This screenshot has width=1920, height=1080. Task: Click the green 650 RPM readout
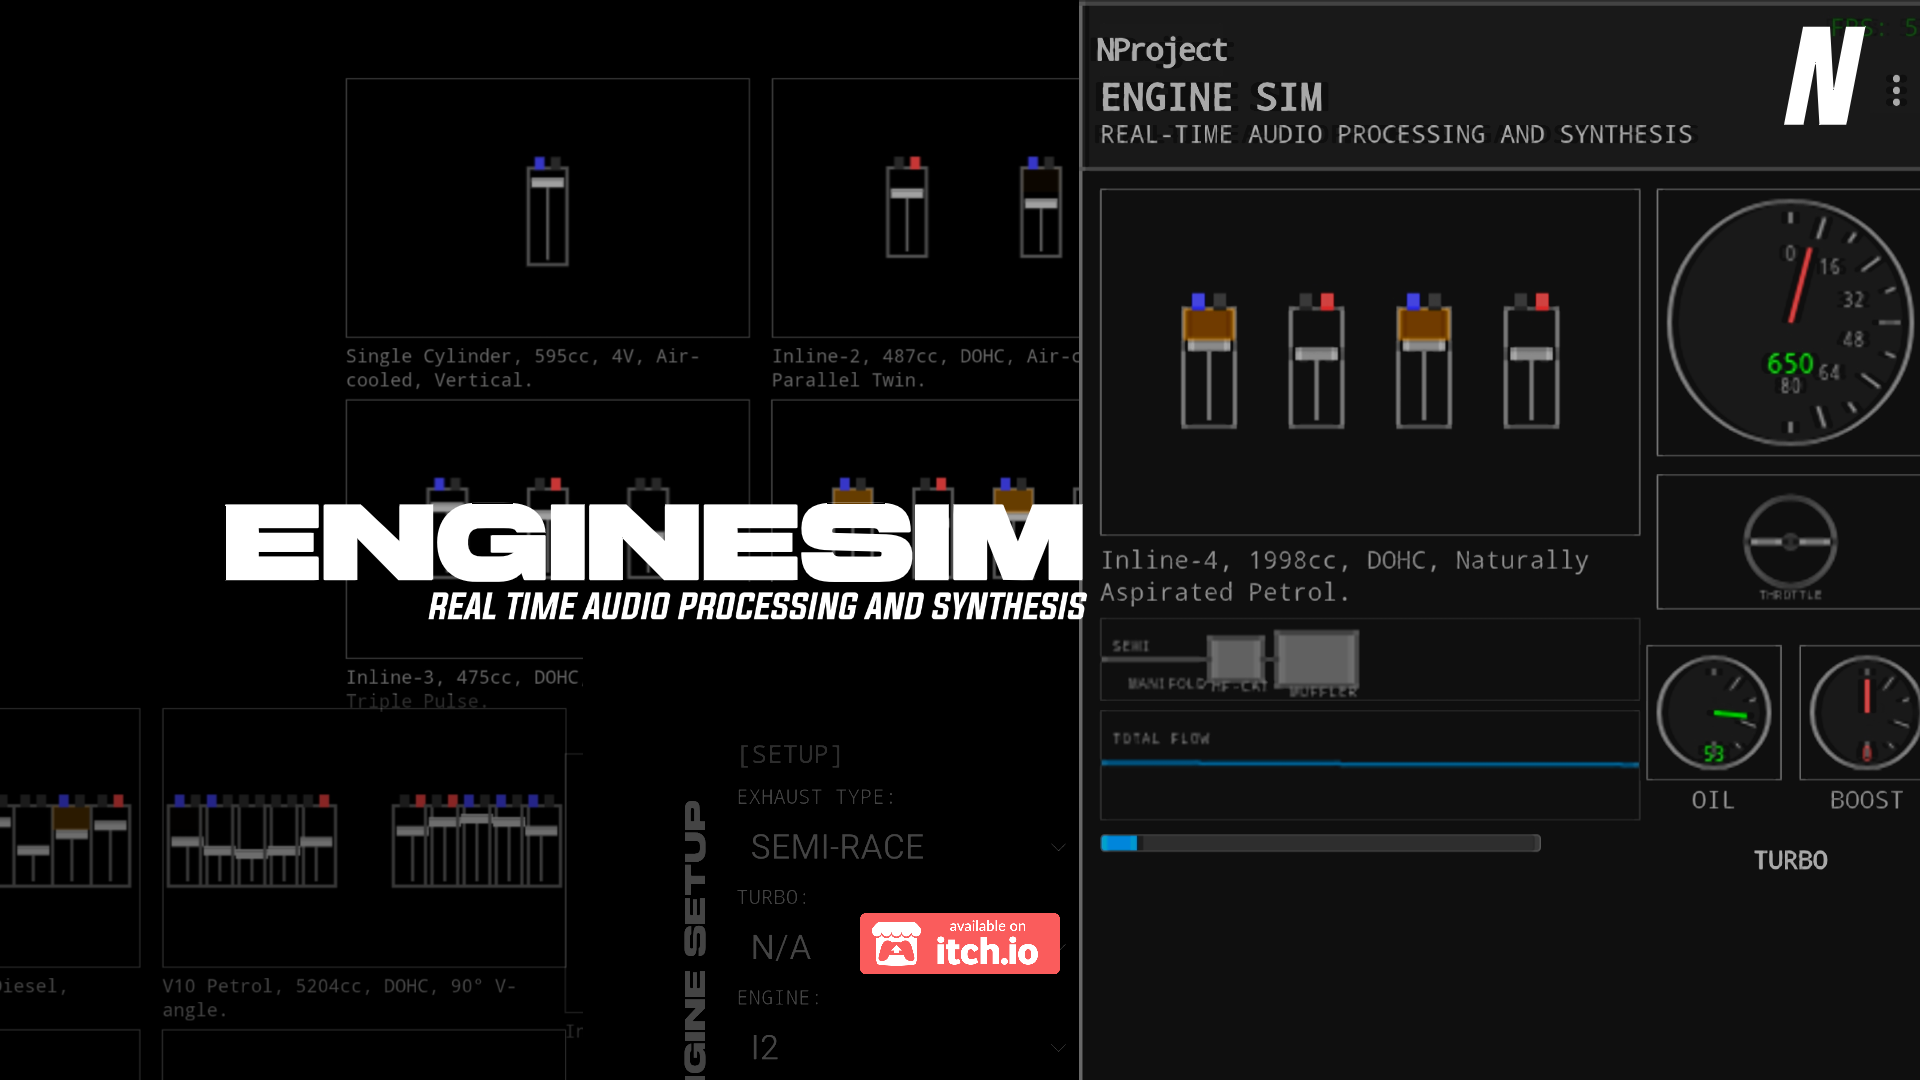tap(1790, 363)
